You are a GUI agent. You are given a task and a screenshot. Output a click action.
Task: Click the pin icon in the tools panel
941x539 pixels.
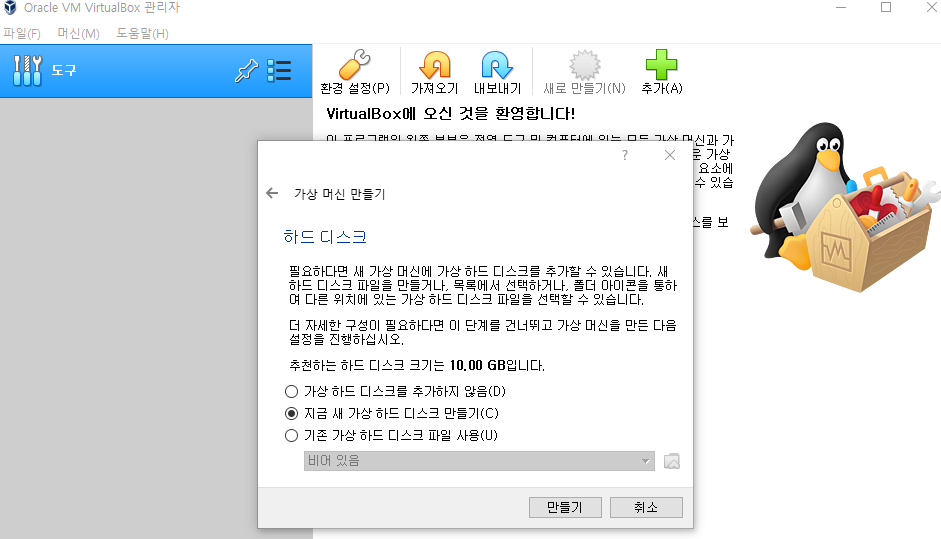(x=246, y=71)
